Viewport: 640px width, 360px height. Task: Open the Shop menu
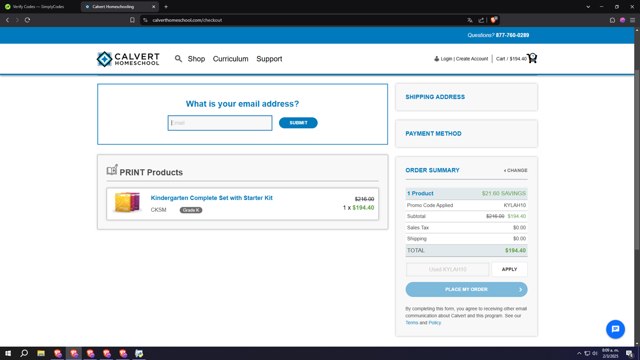[196, 59]
